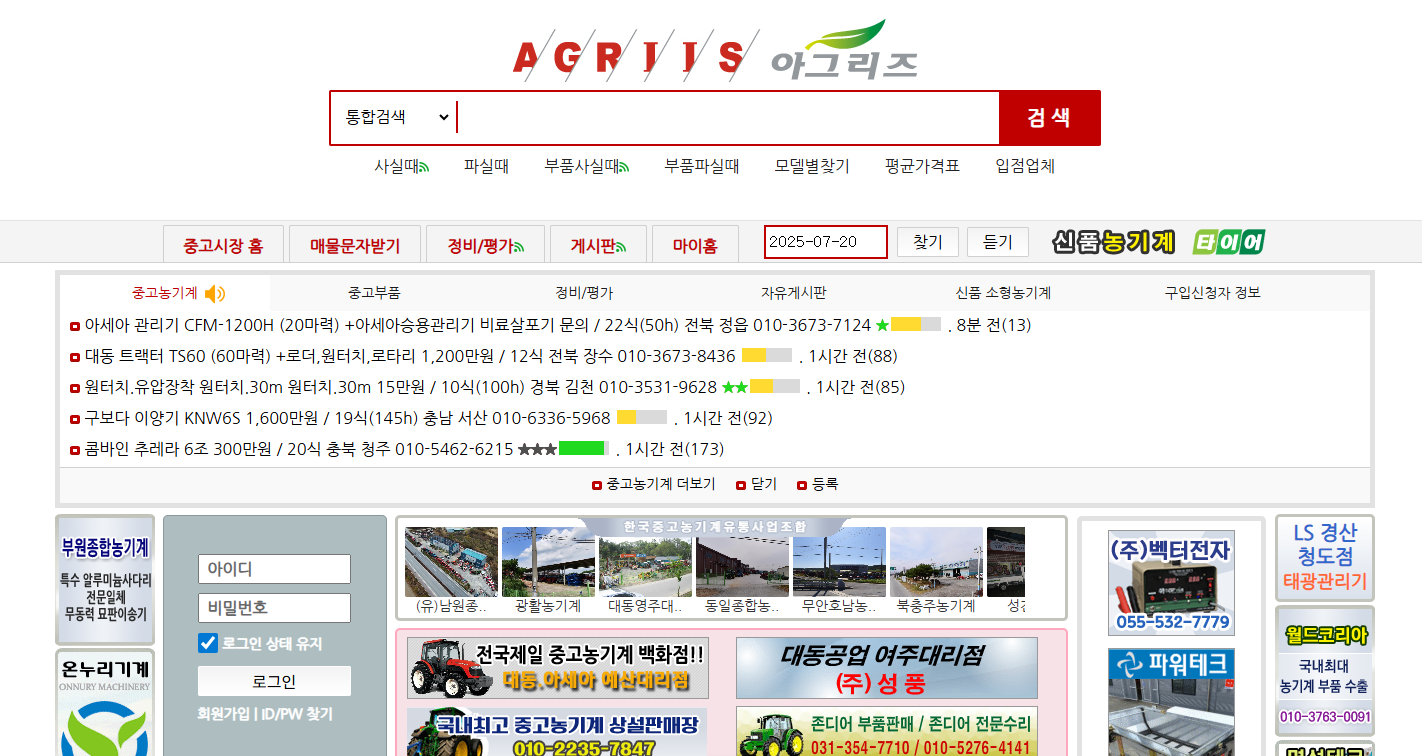Click the green 타이어 badge icon
Screen dimensions: 1422x756
click(x=1229, y=242)
